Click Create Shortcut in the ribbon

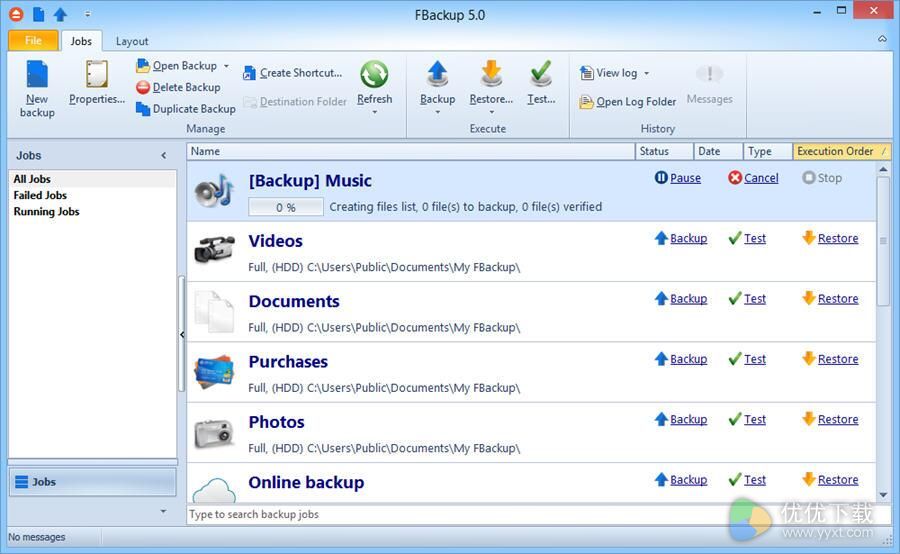click(293, 73)
